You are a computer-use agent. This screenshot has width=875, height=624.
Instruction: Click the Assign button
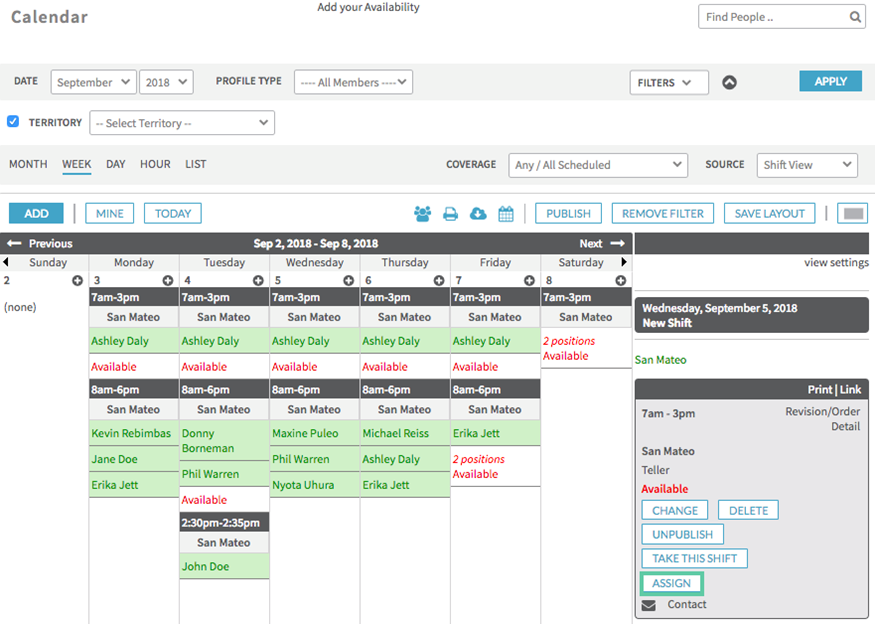671,583
